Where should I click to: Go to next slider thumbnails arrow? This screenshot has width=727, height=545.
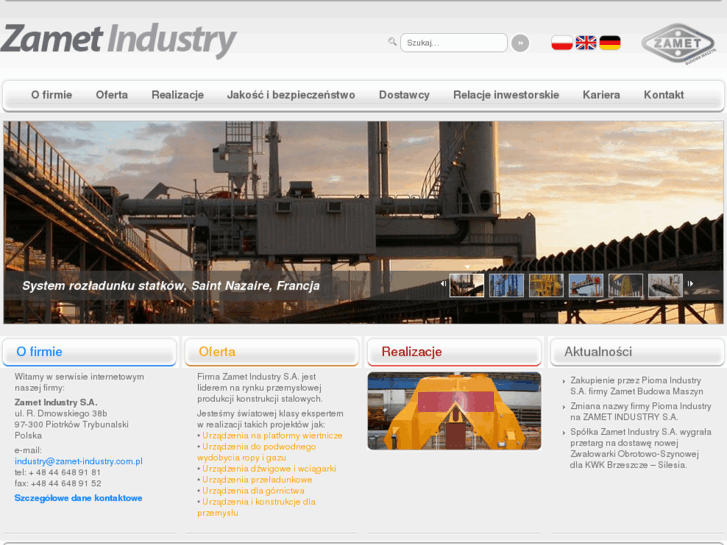[x=690, y=283]
